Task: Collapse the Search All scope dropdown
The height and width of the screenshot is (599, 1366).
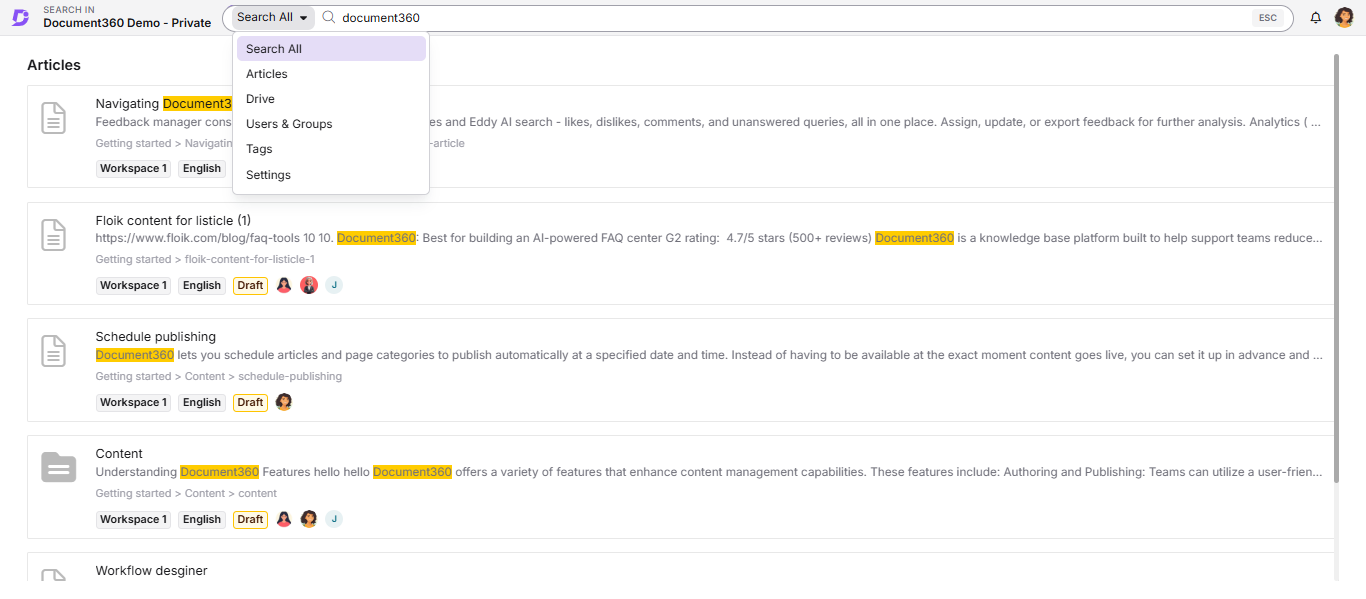Action: [273, 17]
